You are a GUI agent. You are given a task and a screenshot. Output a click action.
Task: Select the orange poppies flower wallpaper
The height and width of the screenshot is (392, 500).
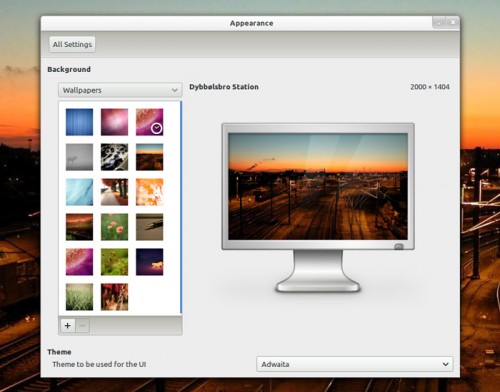tap(114, 227)
